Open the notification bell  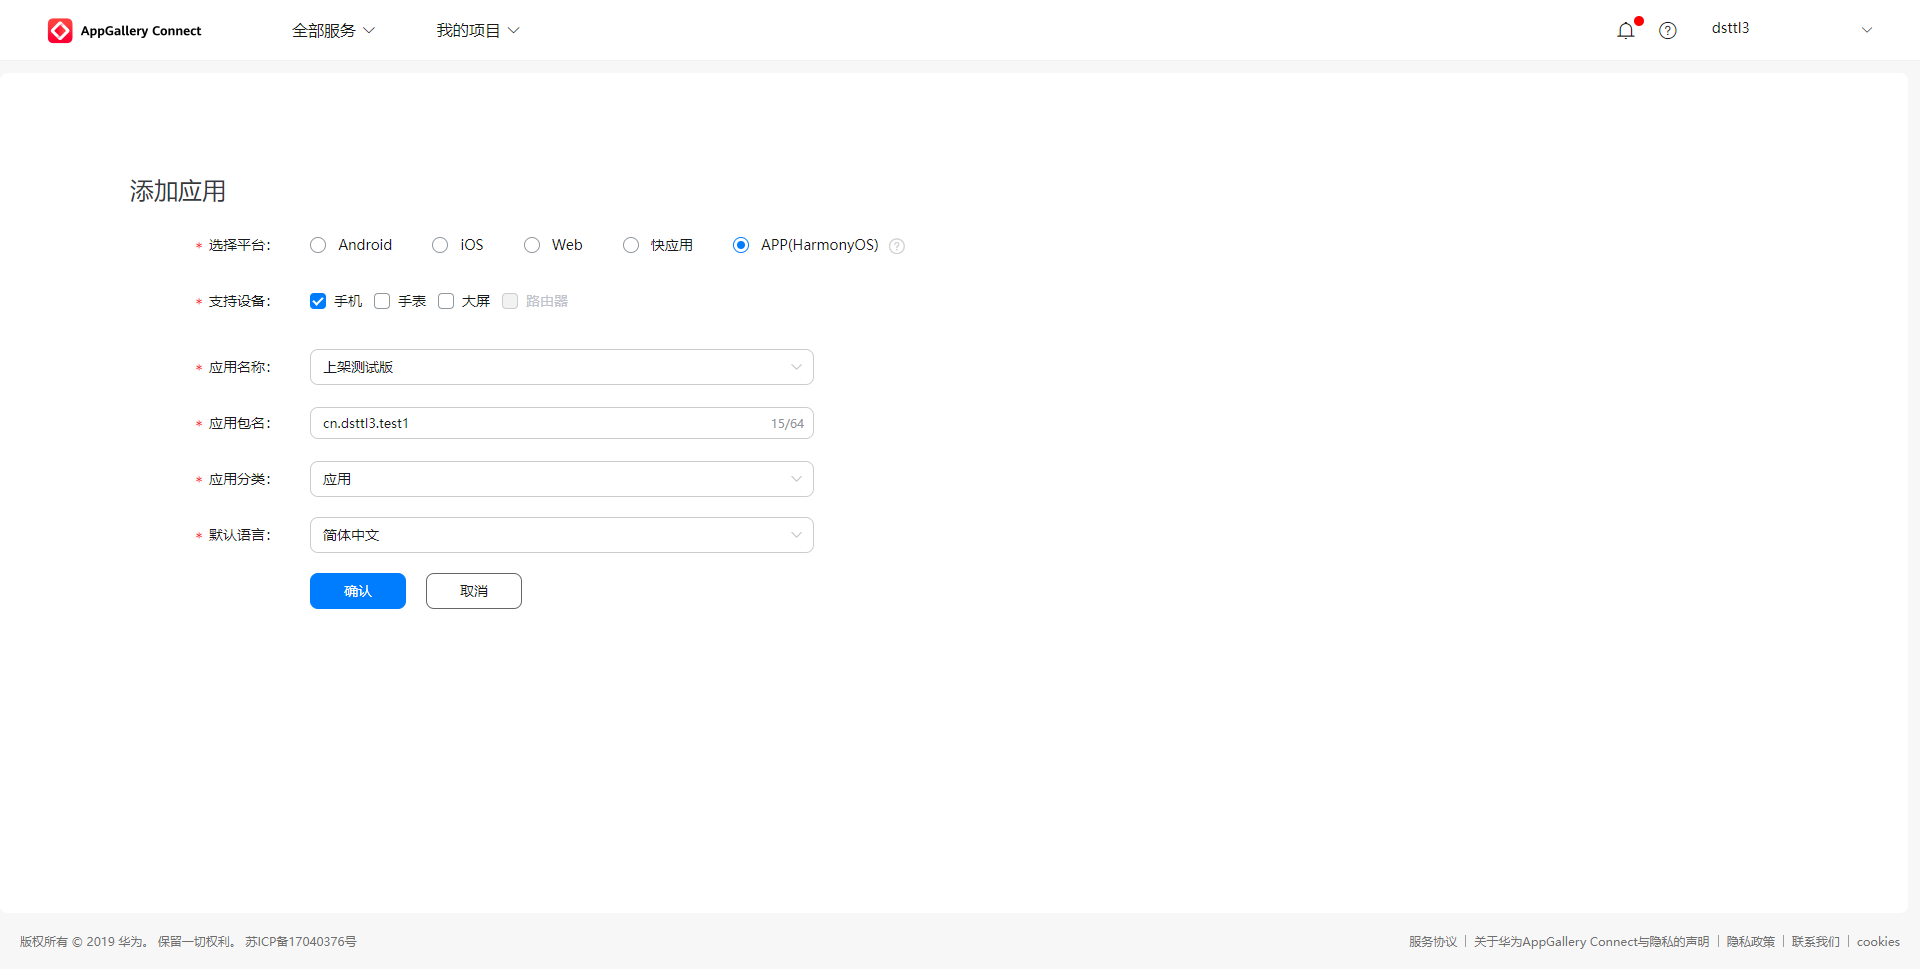pyautogui.click(x=1626, y=31)
